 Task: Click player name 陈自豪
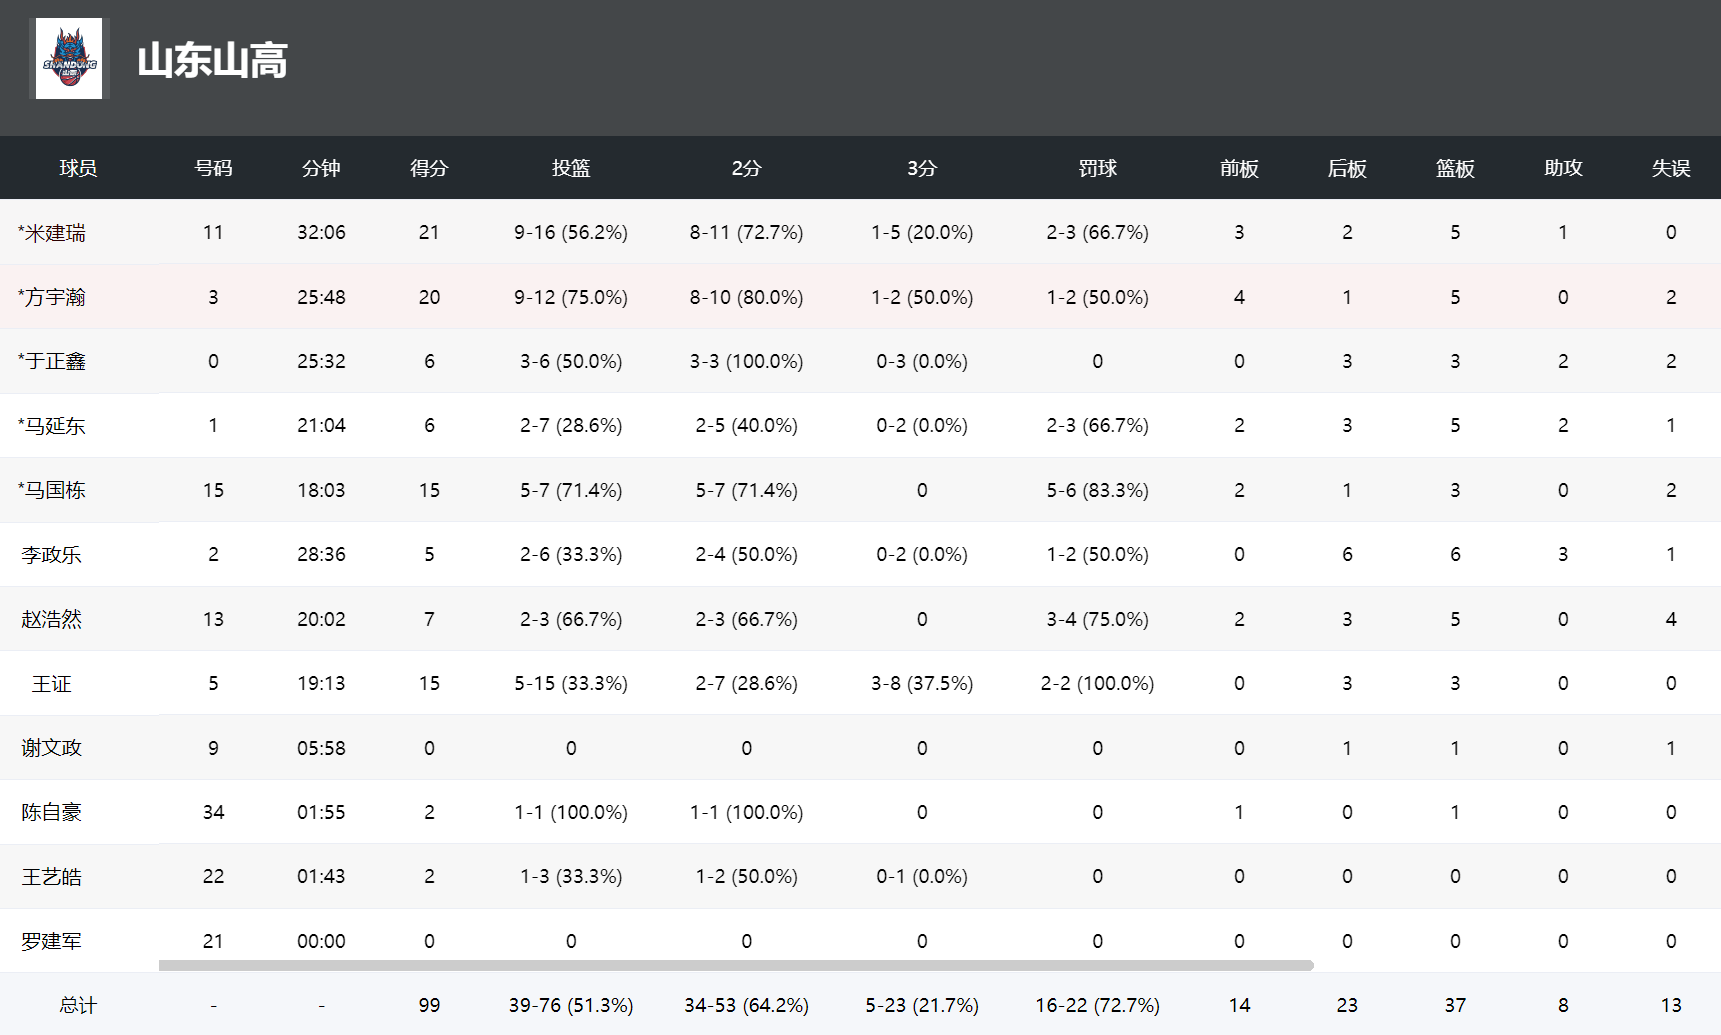[x=51, y=812]
